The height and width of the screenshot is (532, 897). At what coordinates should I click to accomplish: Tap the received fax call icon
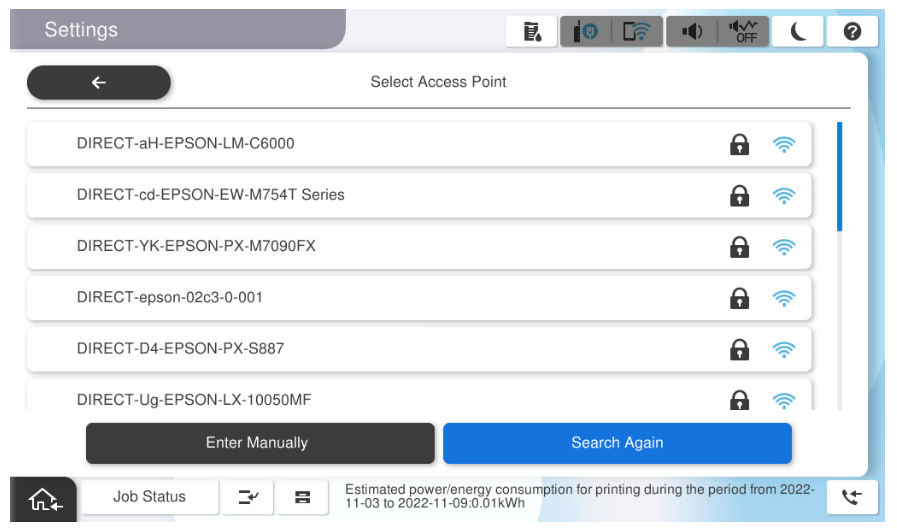(x=852, y=497)
